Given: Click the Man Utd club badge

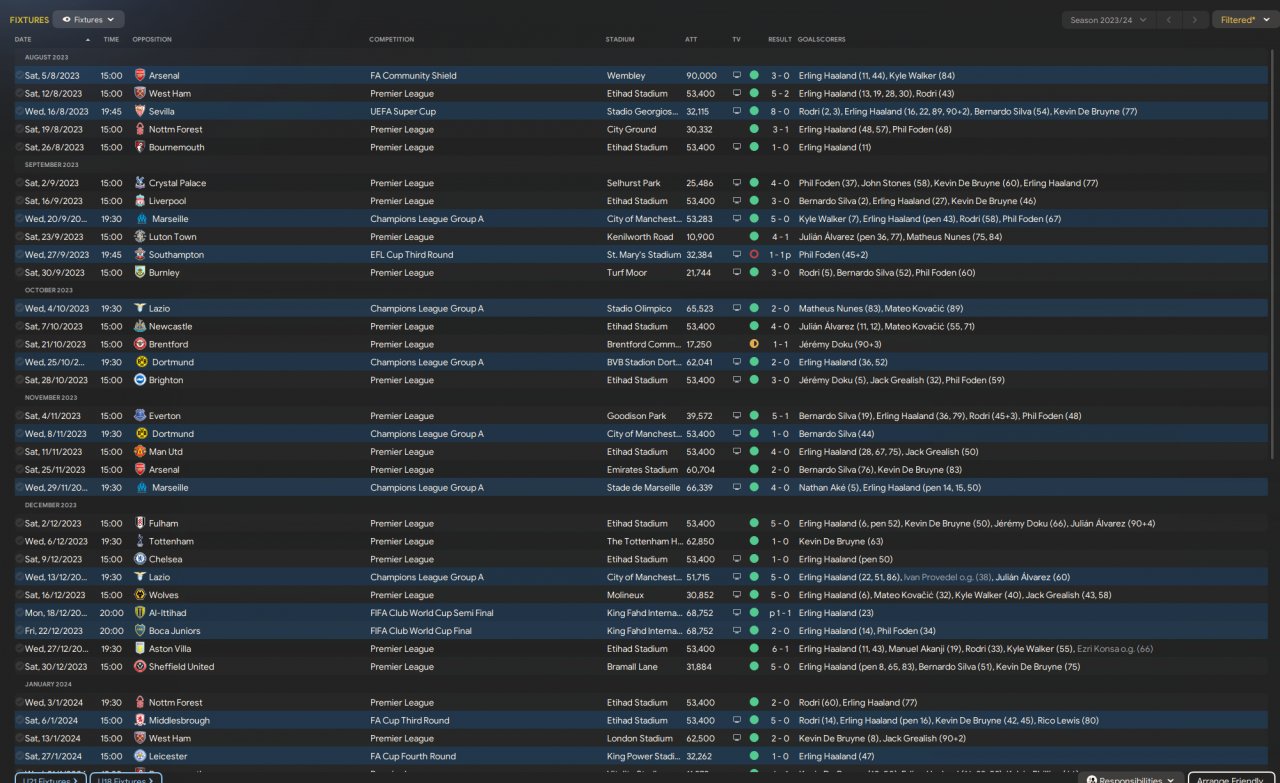Looking at the screenshot, I should 140,452.
